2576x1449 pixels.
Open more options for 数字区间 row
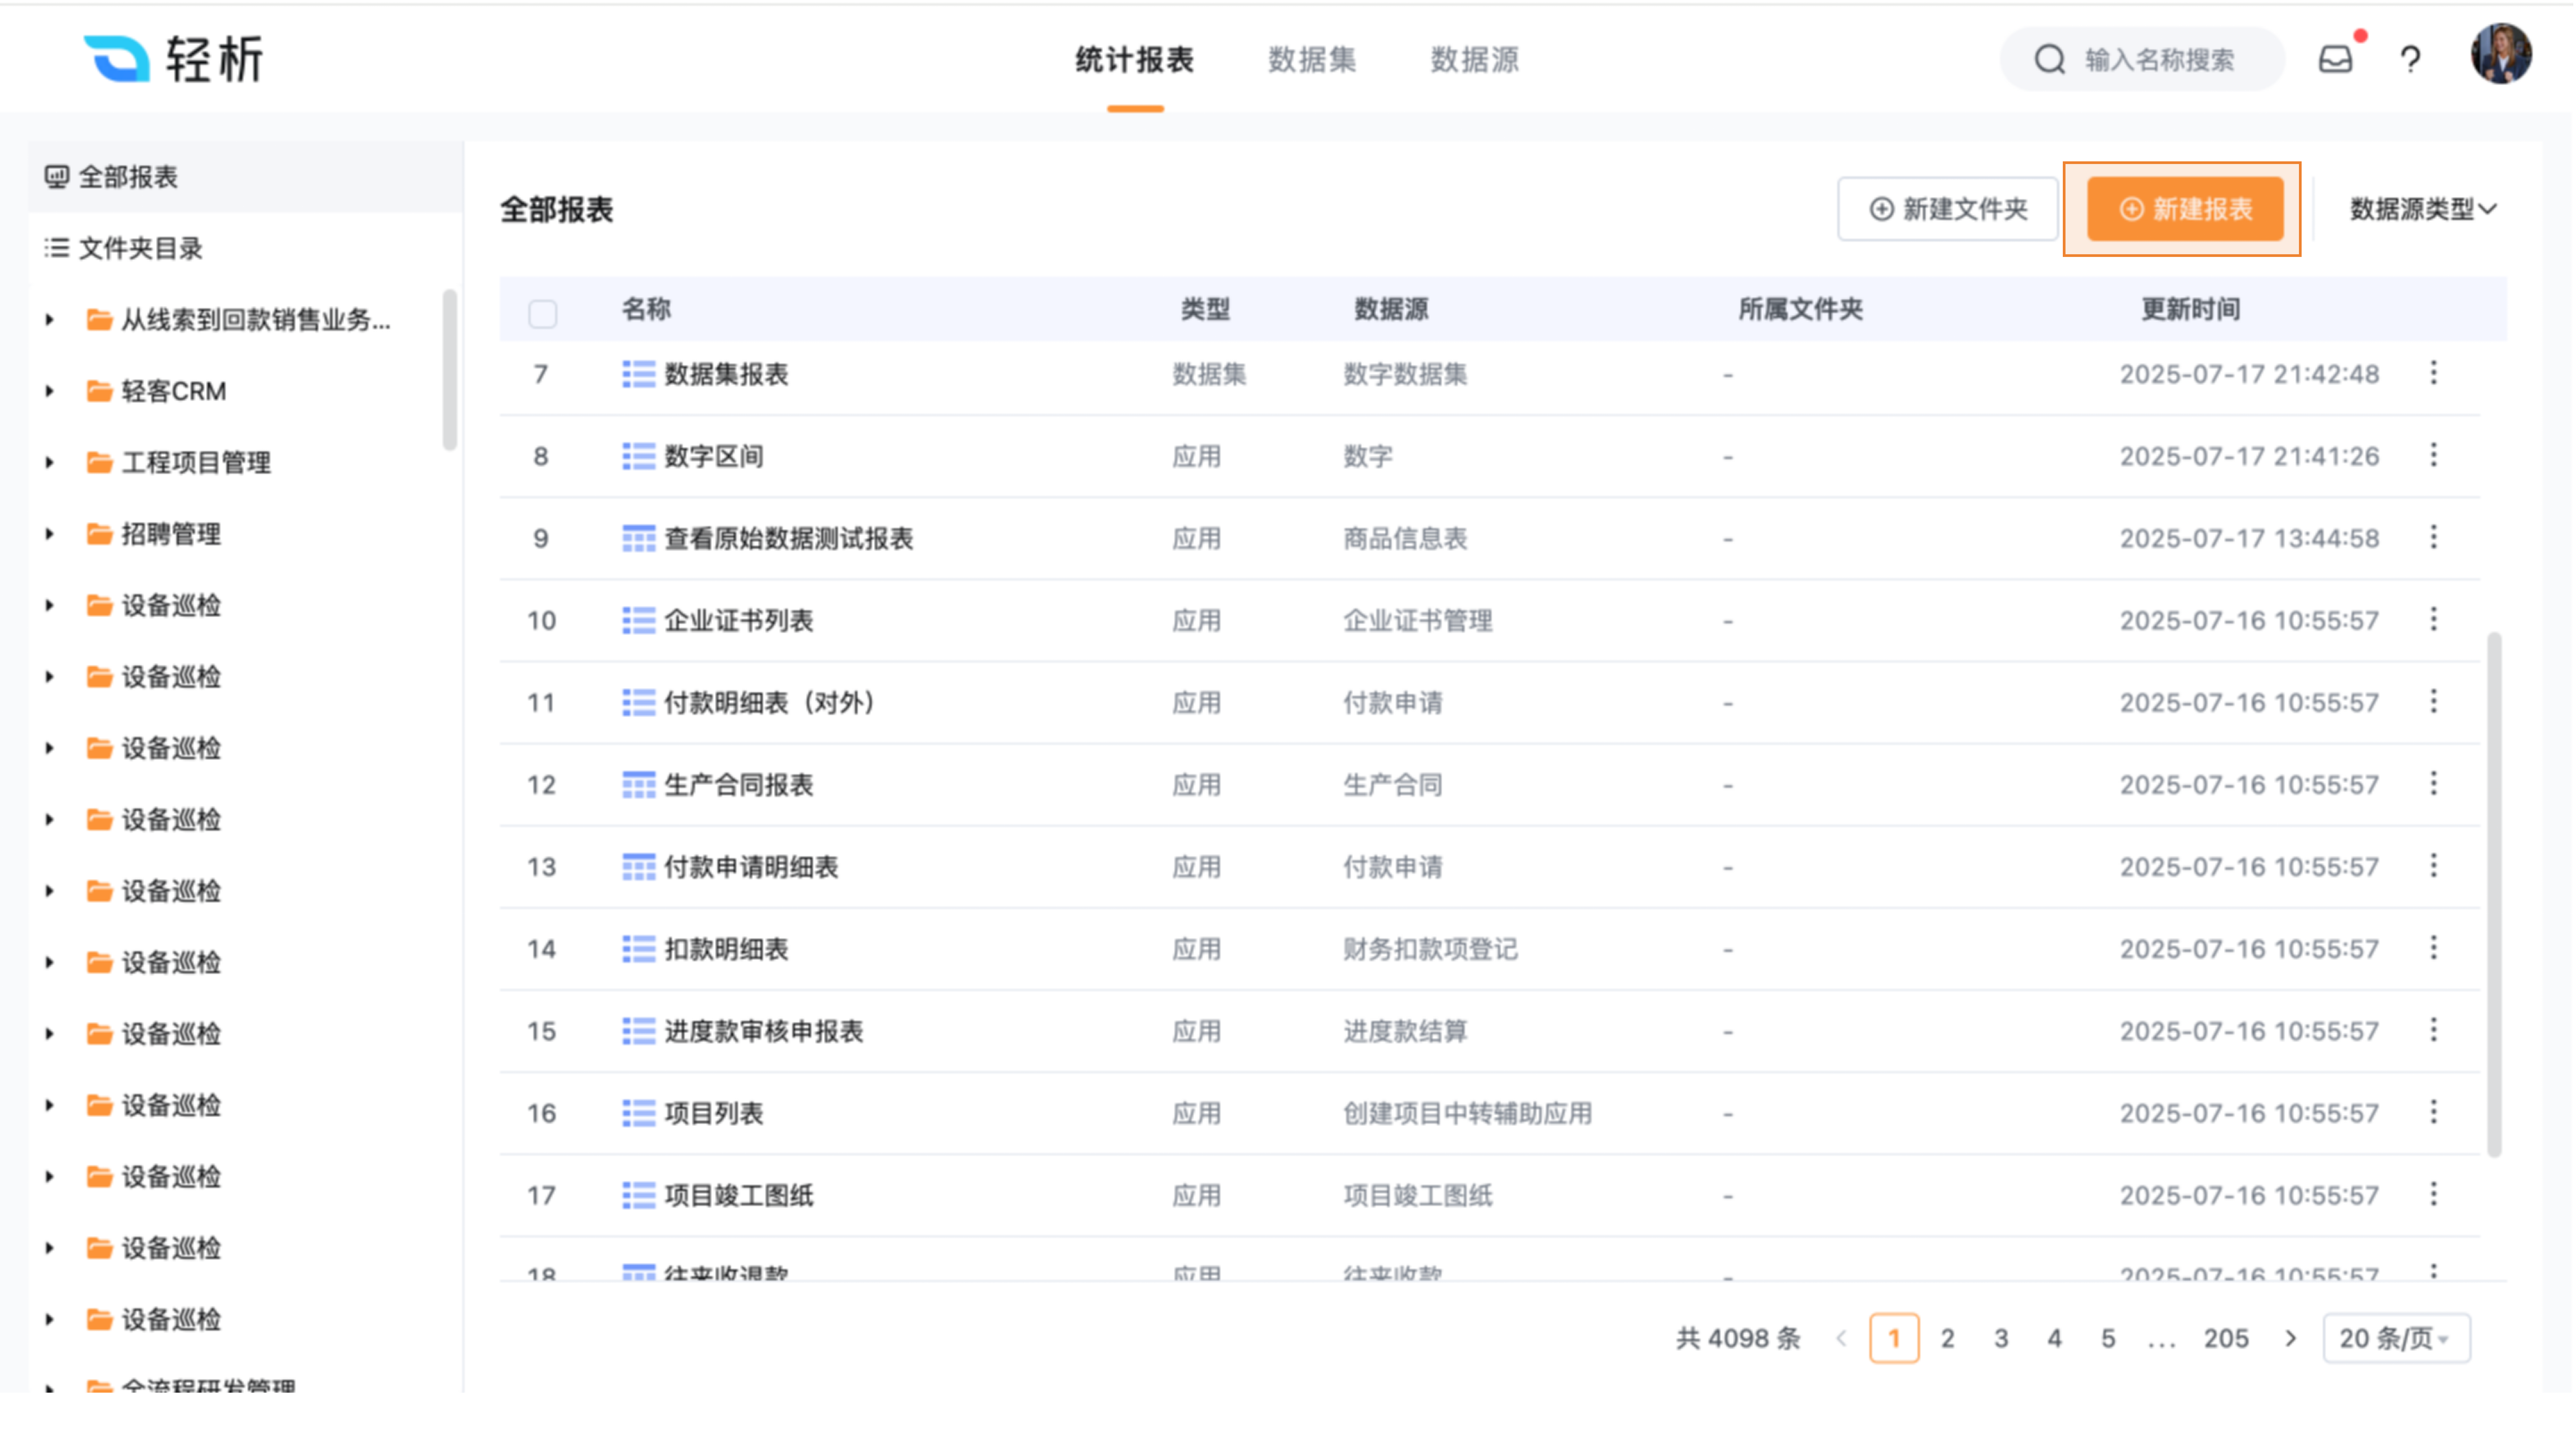click(x=2433, y=455)
